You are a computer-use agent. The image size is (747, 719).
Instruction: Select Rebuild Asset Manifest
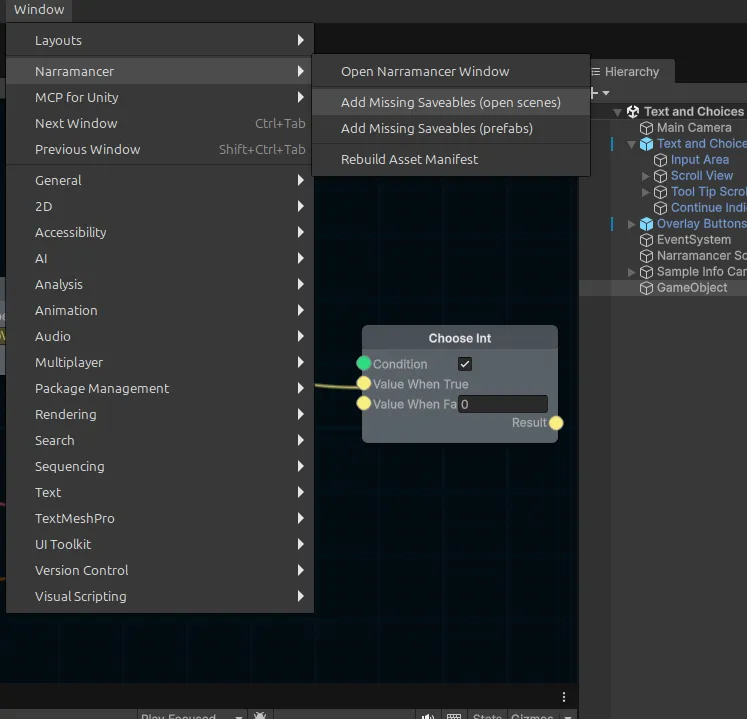[451, 159]
